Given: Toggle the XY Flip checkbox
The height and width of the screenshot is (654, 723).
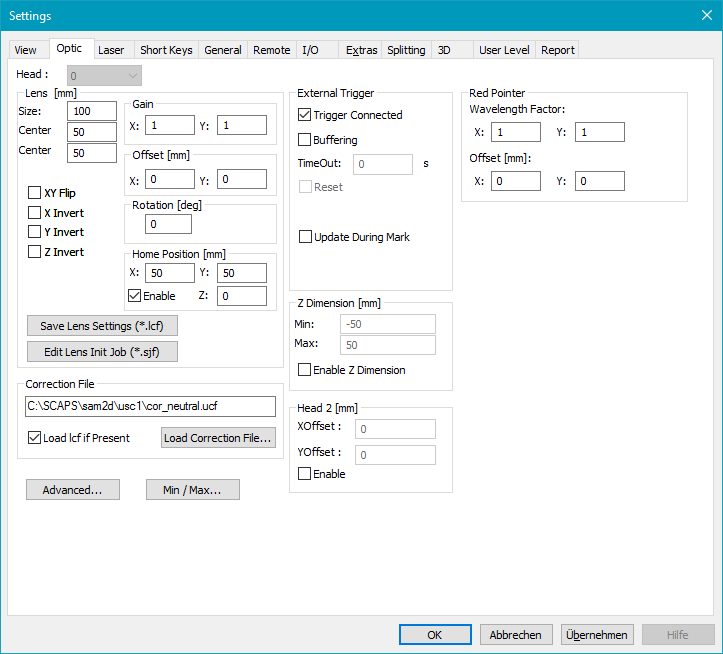Looking at the screenshot, I should point(35,193).
